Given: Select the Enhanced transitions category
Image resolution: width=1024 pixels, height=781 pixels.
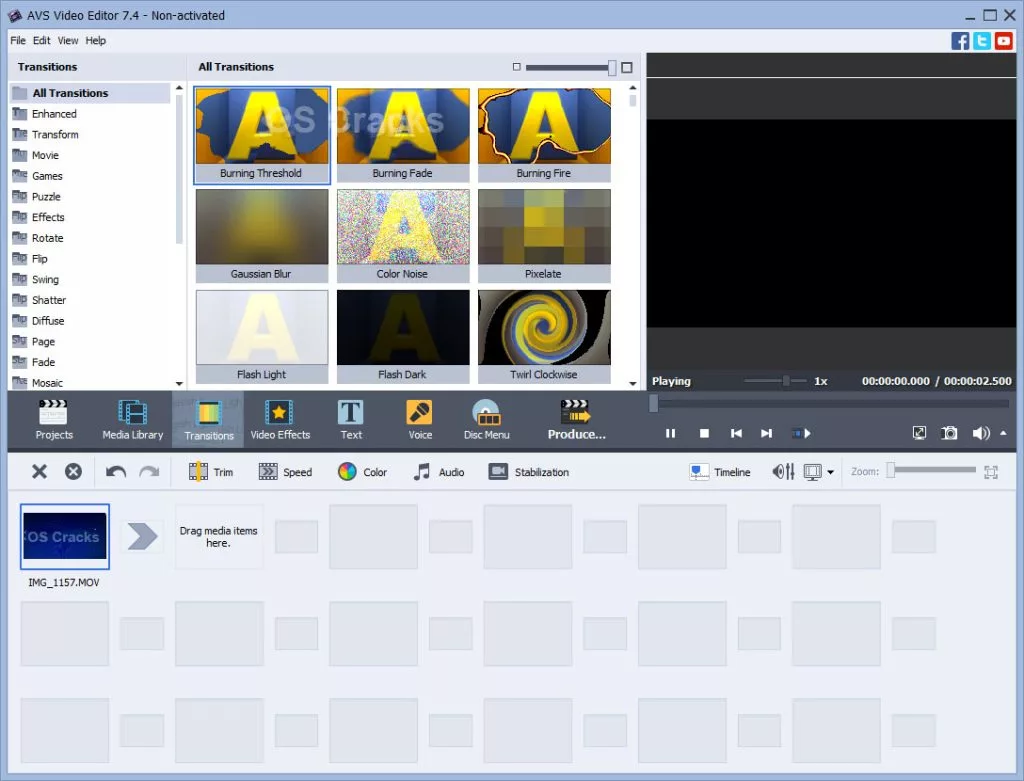Looking at the screenshot, I should click(90, 114).
